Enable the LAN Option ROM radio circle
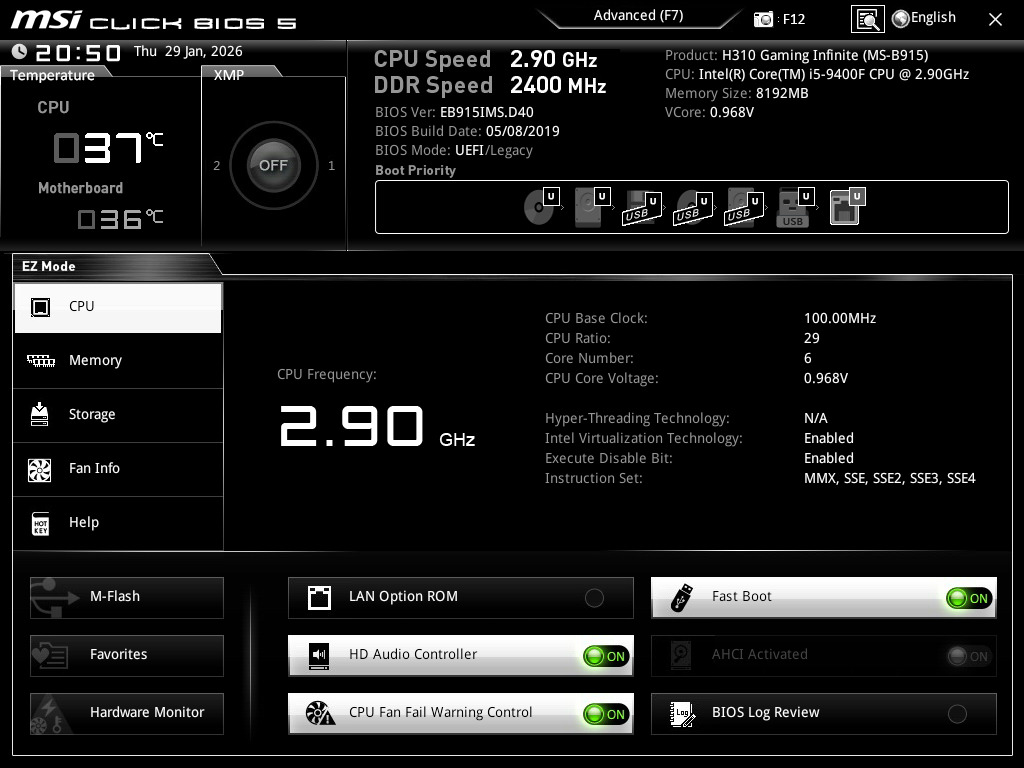Viewport: 1024px width, 768px height. point(594,598)
